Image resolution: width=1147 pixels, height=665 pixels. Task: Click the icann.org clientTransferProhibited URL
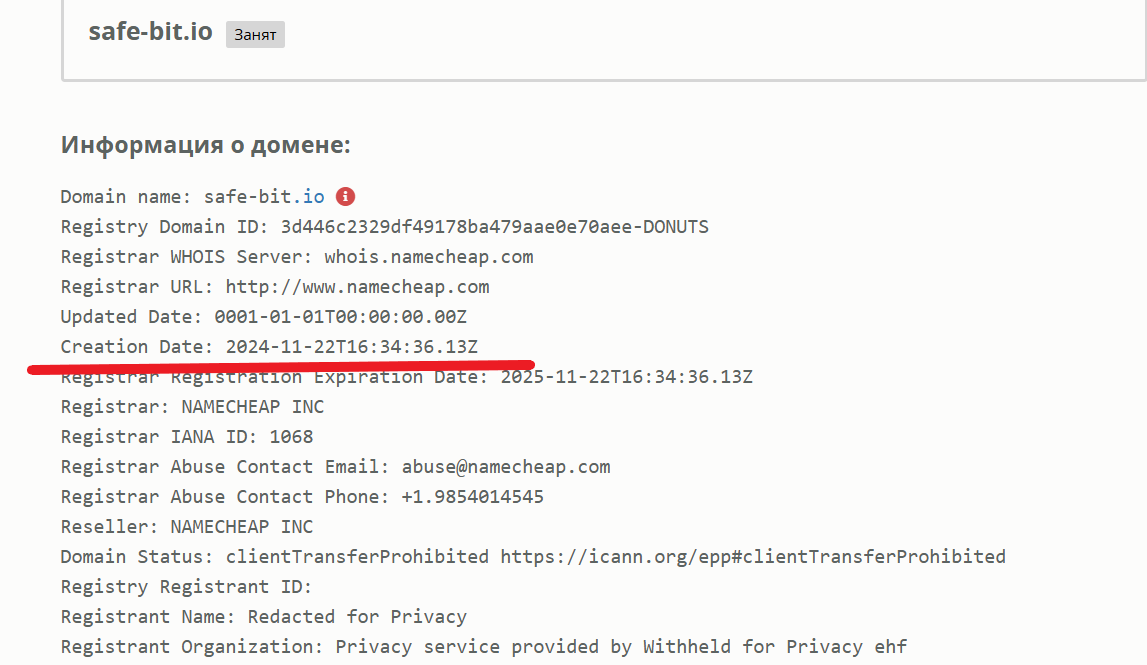click(752, 557)
